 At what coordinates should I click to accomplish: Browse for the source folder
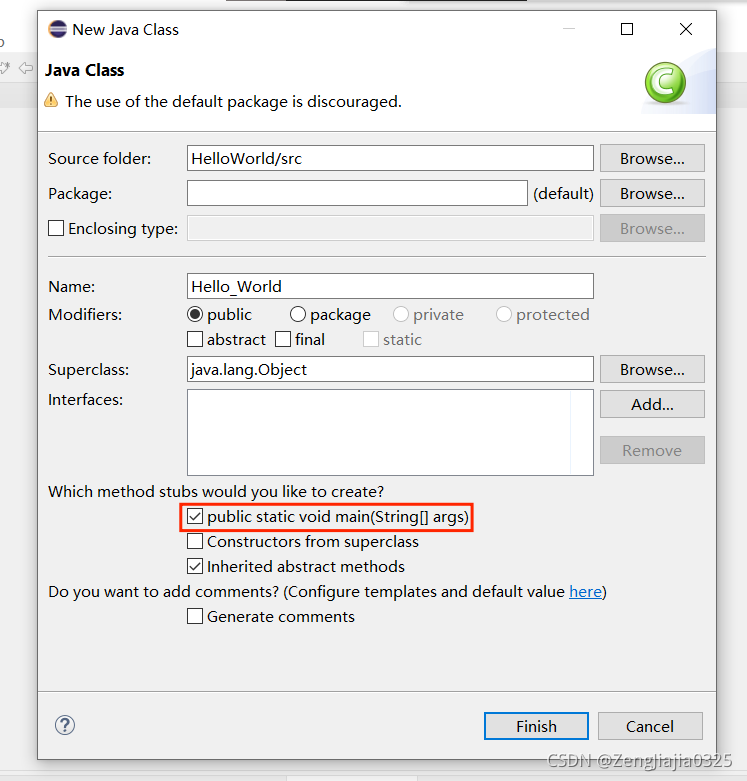[x=652, y=158]
